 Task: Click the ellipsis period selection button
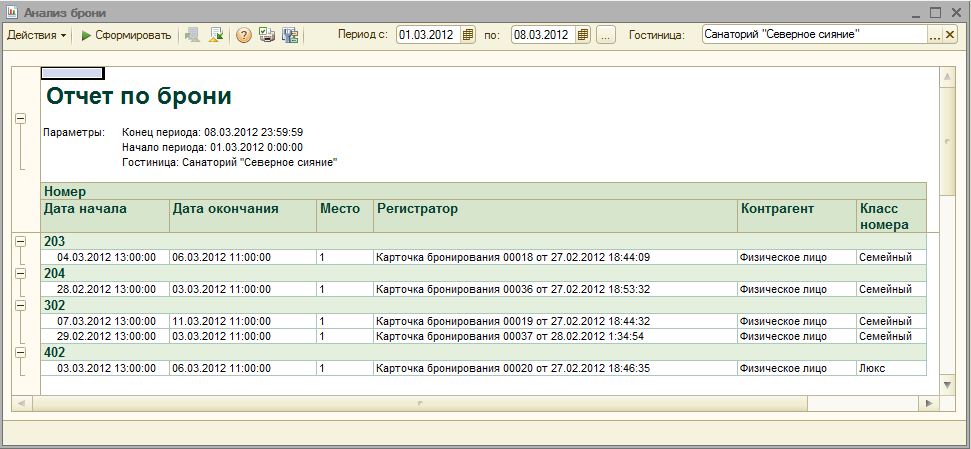[x=606, y=35]
